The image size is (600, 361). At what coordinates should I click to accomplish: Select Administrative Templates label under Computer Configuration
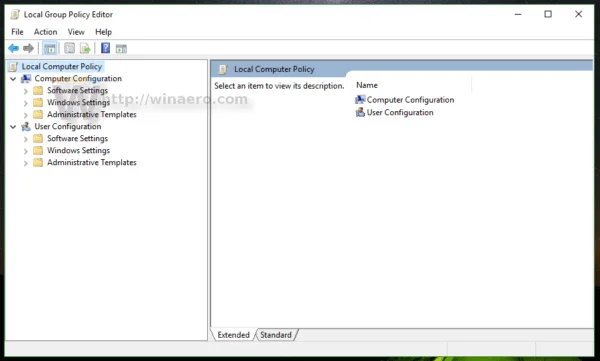[92, 114]
